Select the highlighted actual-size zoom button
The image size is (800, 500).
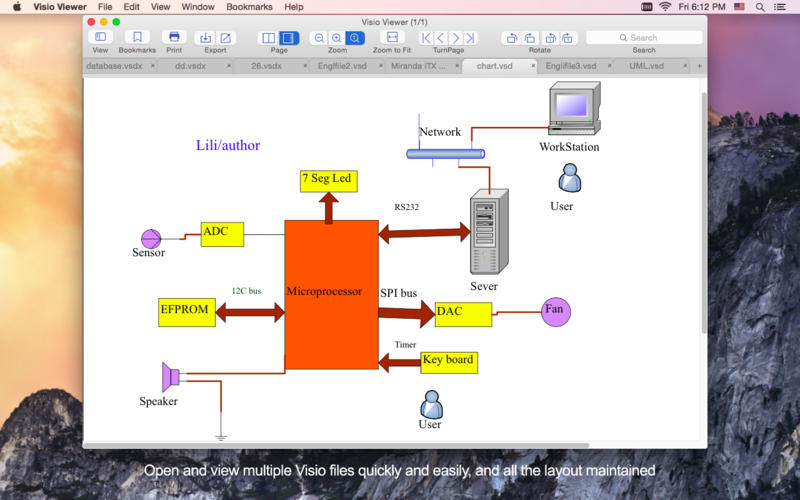[356, 38]
